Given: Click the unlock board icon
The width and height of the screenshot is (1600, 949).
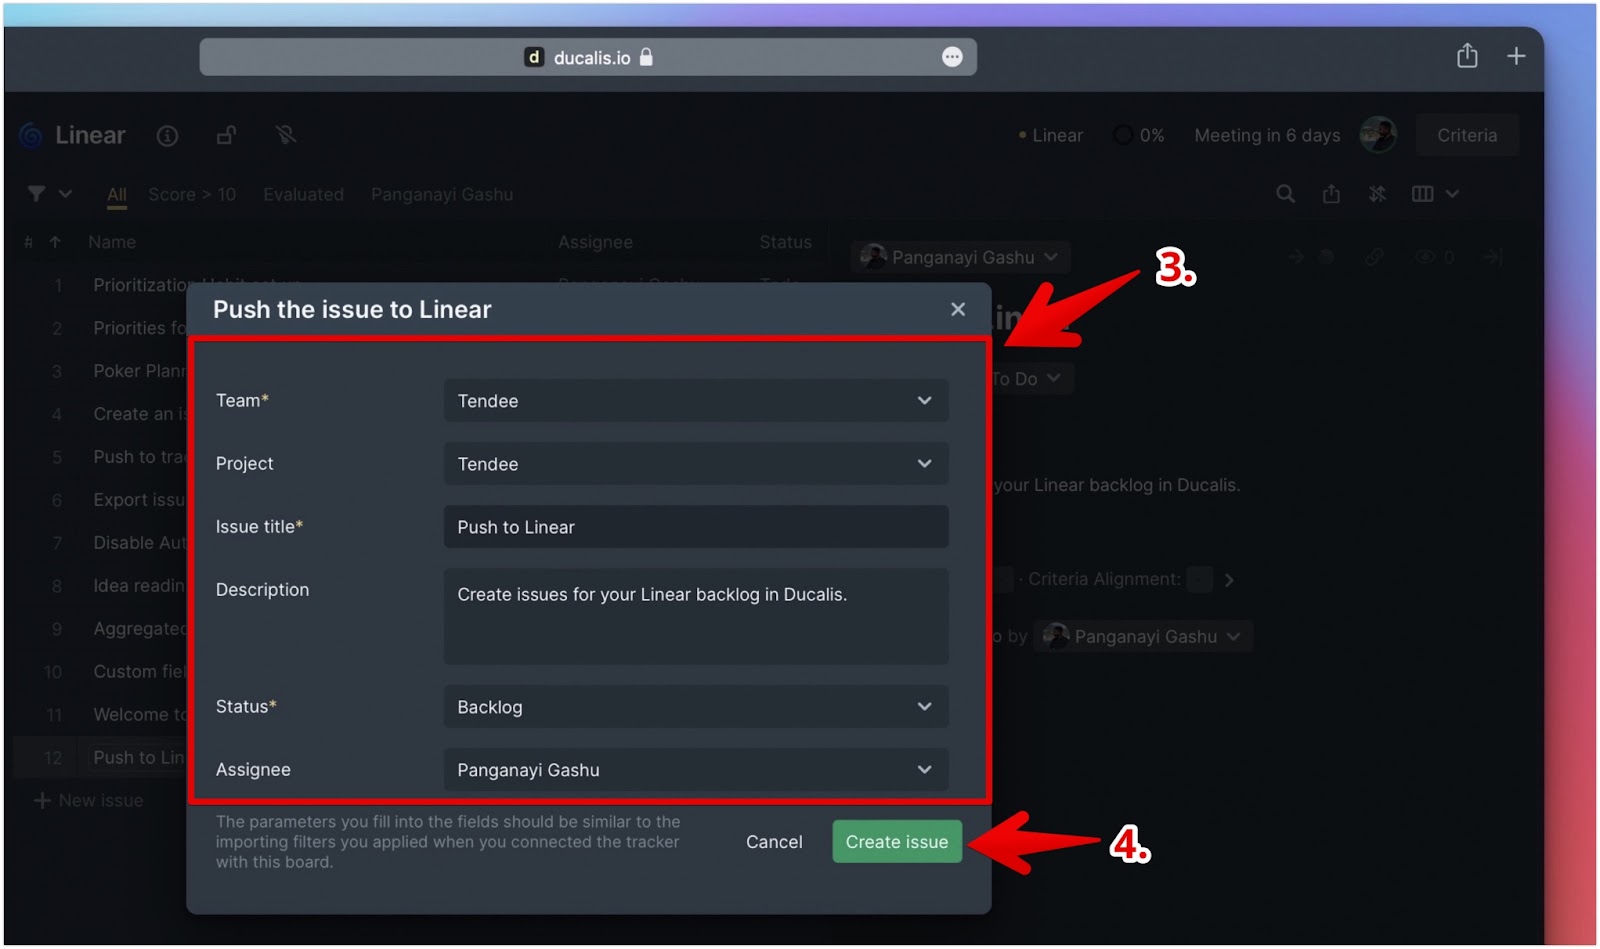Looking at the screenshot, I should [x=227, y=135].
